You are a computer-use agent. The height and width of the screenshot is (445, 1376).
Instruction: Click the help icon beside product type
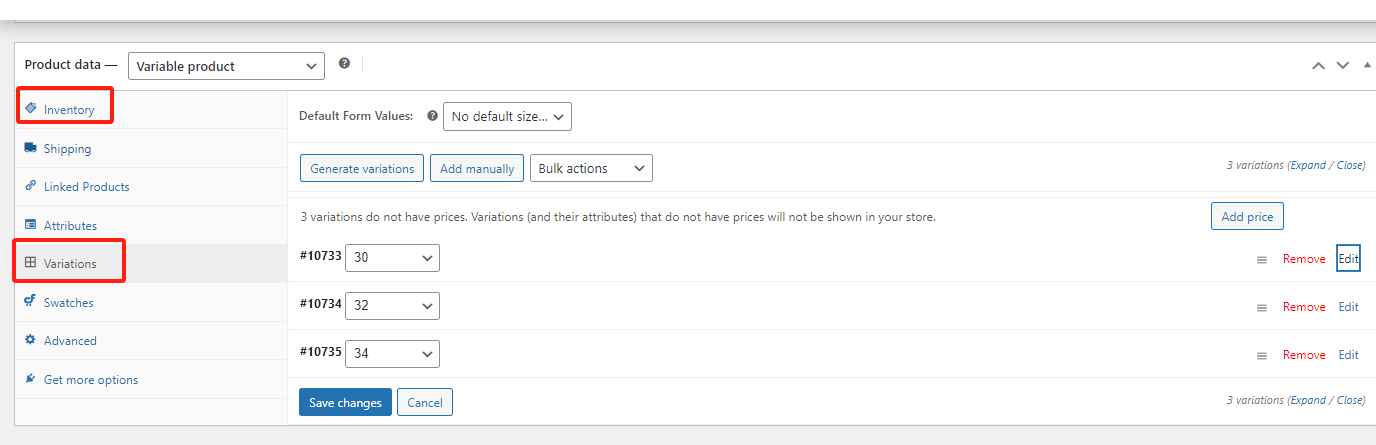pyautogui.click(x=344, y=63)
